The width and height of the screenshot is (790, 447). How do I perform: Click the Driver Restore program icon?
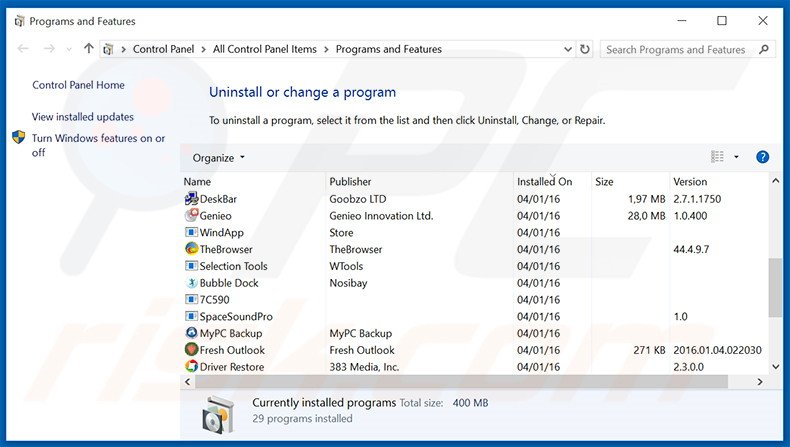click(191, 366)
